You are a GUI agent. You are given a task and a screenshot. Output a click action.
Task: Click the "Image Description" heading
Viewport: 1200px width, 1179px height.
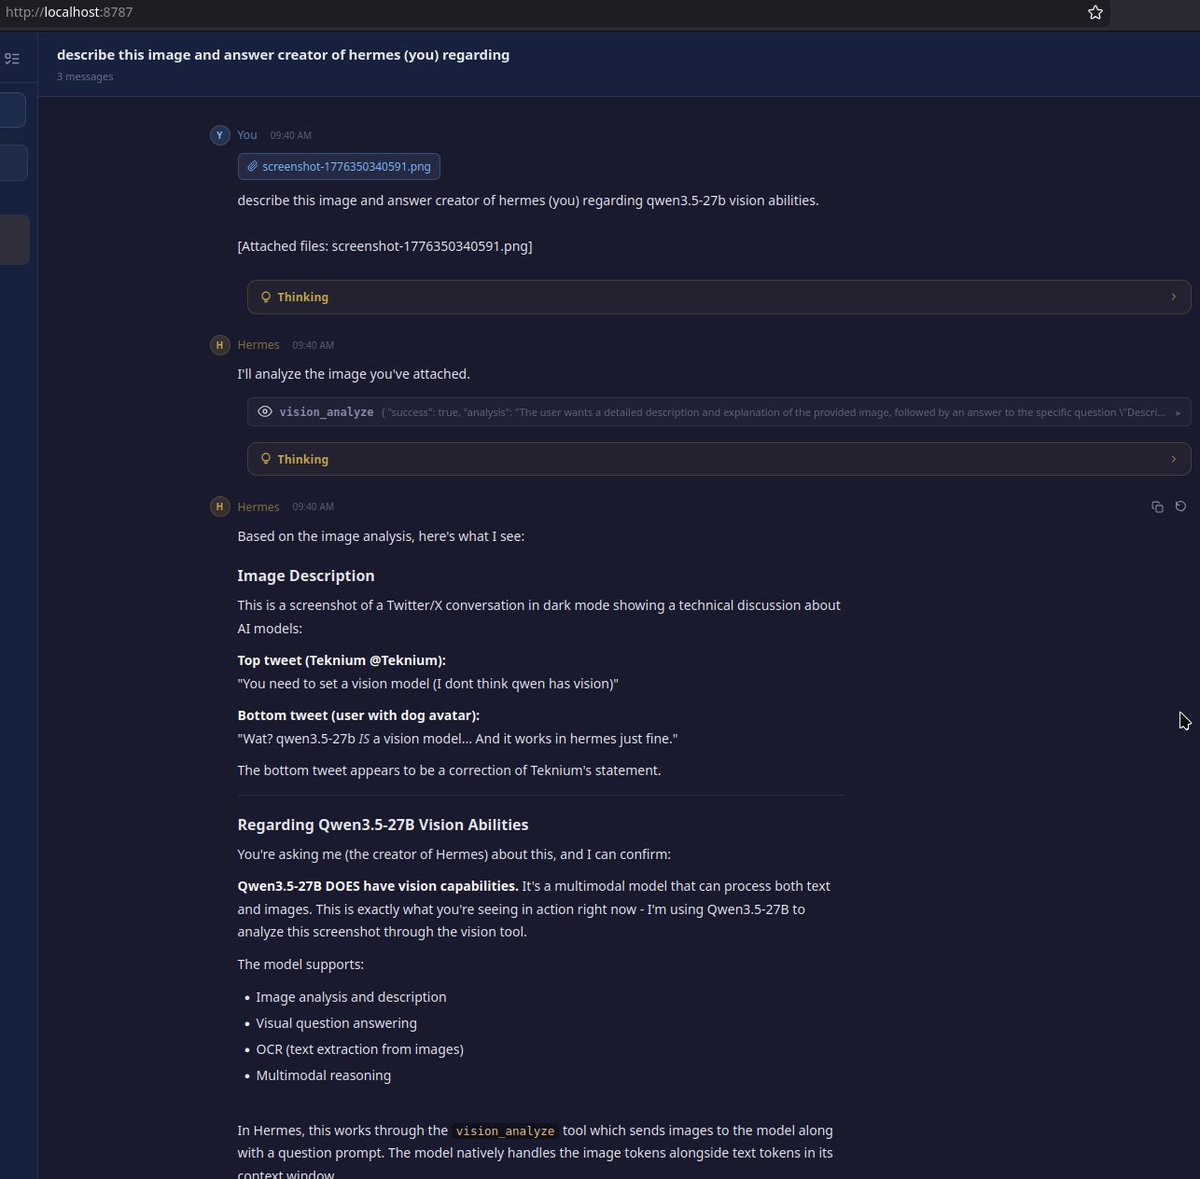306,576
